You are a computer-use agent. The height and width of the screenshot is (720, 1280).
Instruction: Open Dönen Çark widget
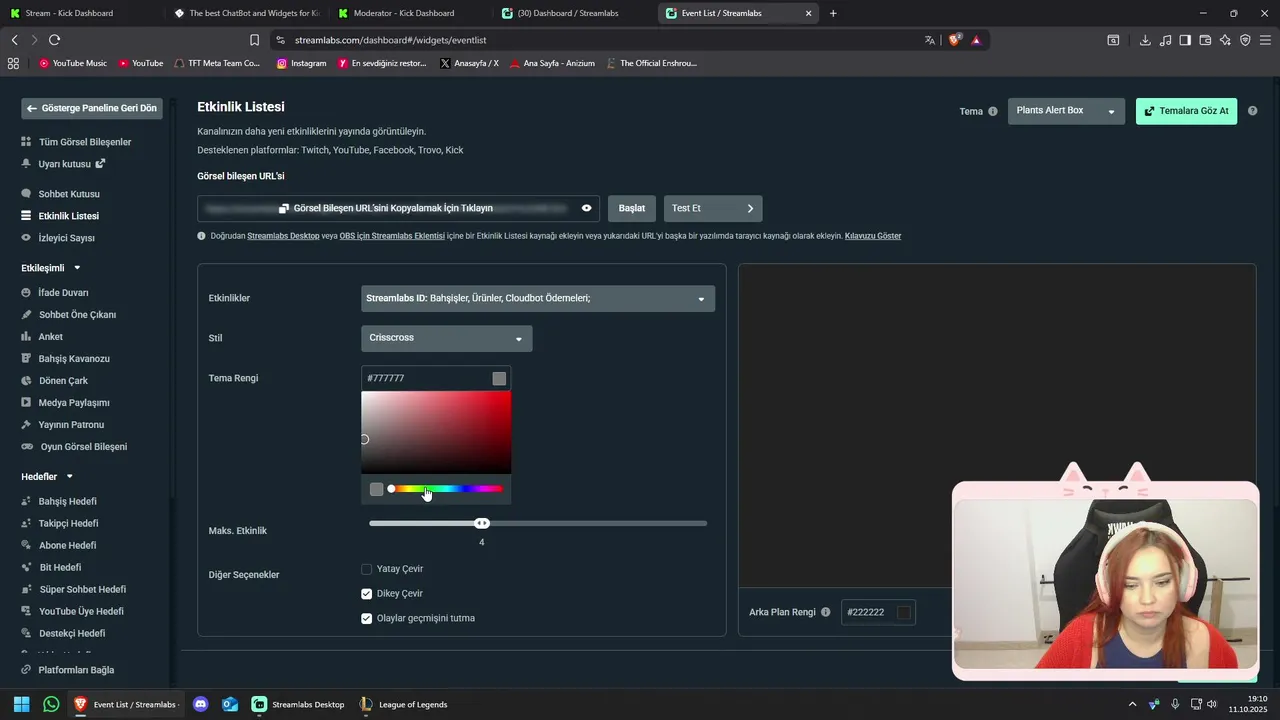63,381
